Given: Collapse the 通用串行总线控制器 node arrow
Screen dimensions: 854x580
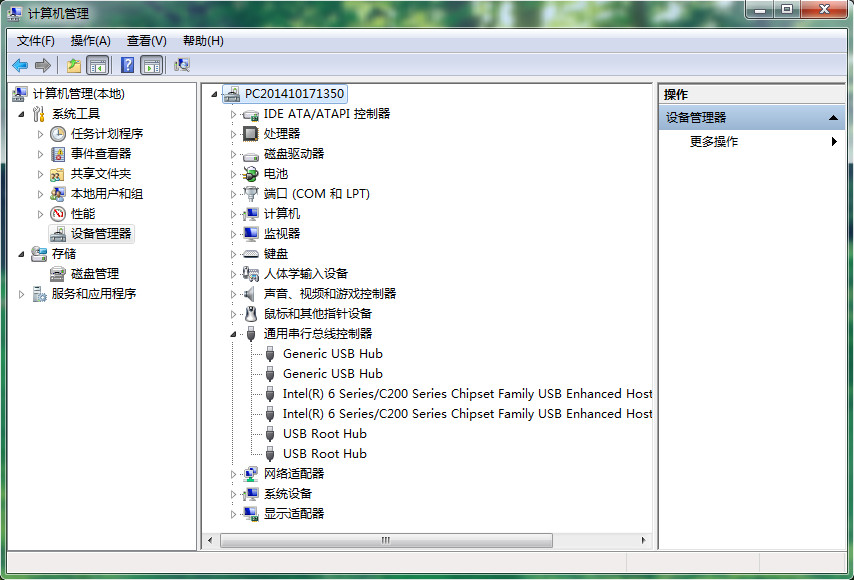Looking at the screenshot, I should 233,334.
